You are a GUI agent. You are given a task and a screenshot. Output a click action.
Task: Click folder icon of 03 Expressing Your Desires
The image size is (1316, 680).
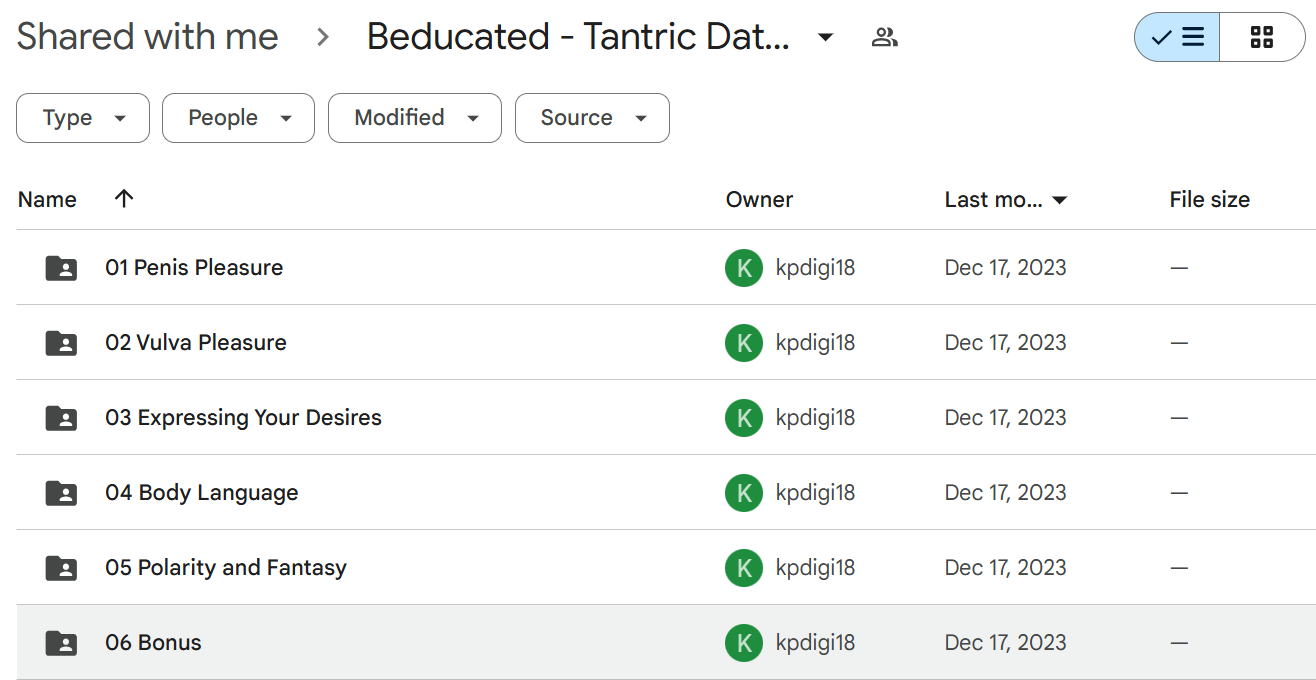61,418
